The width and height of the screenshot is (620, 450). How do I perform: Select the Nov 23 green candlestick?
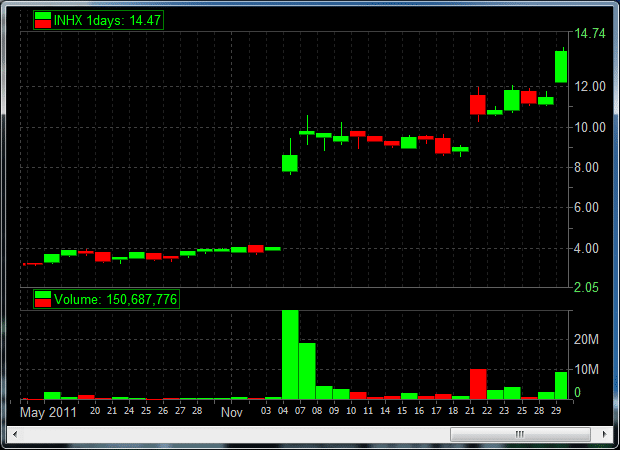click(512, 100)
